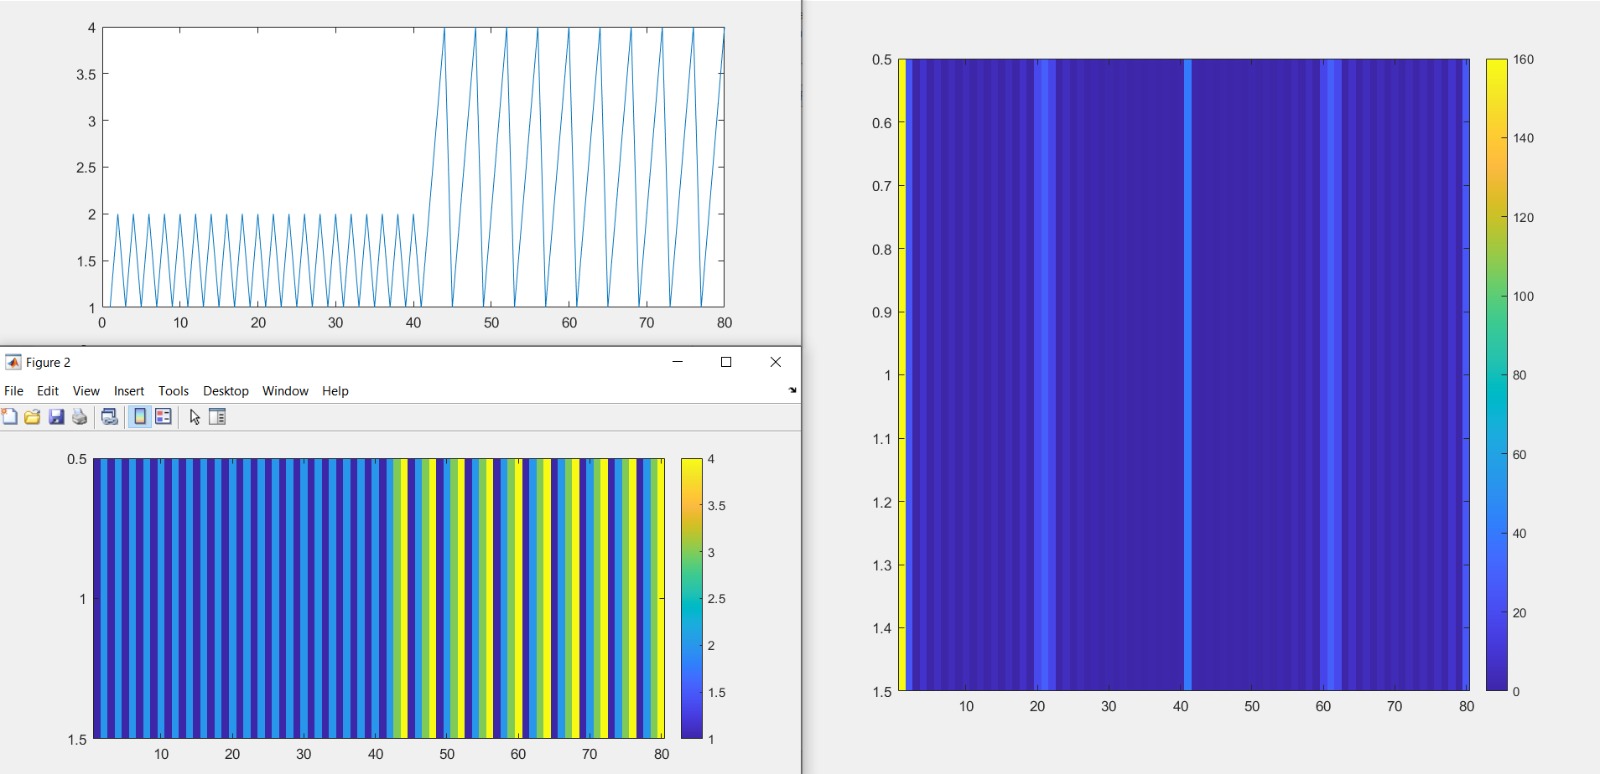
Task: Open the Tools menu in Figure 2
Action: pos(173,391)
